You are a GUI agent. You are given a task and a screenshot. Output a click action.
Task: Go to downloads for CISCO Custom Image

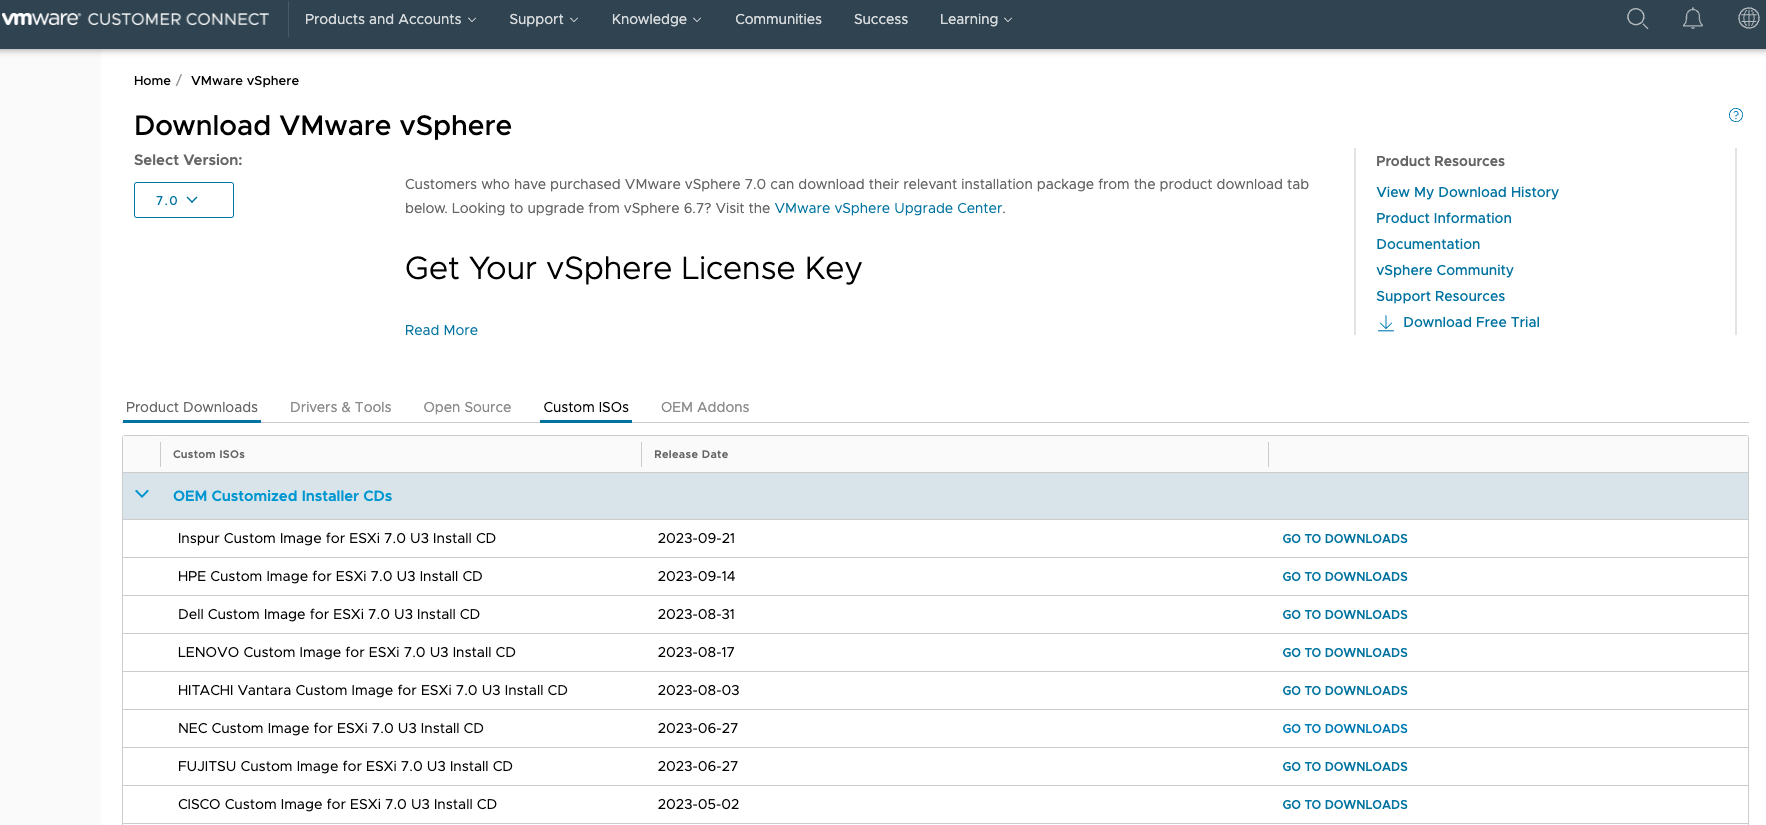1345,804
